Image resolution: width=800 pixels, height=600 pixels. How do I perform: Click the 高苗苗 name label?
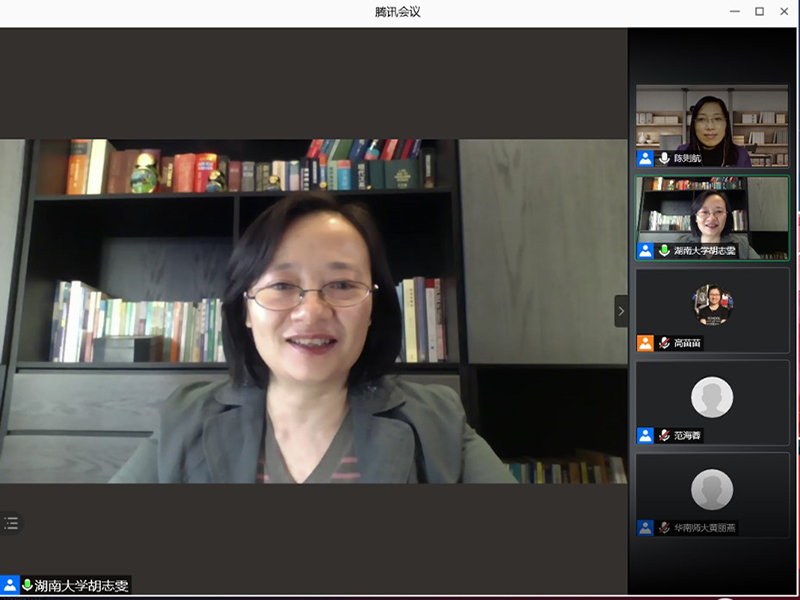point(688,343)
